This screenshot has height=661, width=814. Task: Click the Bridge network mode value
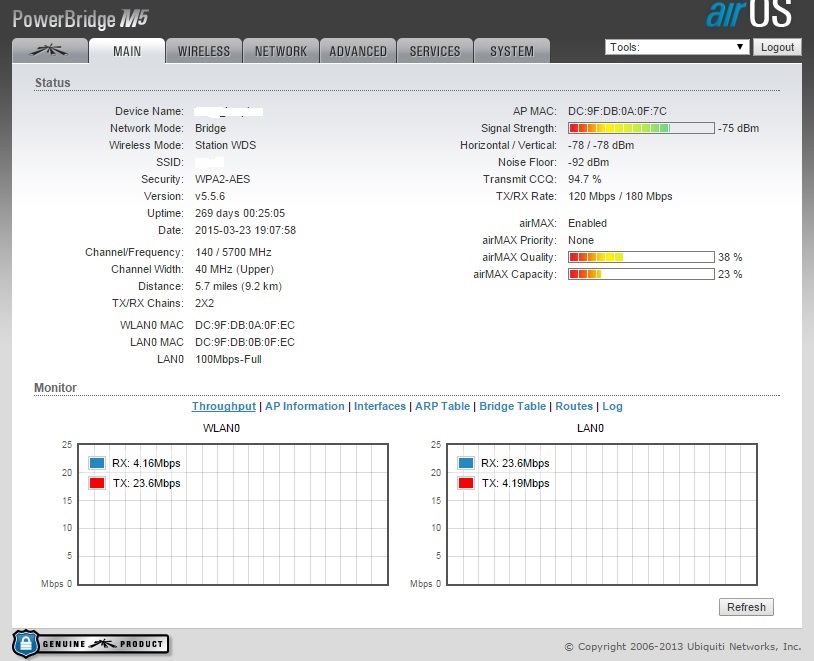pos(211,128)
